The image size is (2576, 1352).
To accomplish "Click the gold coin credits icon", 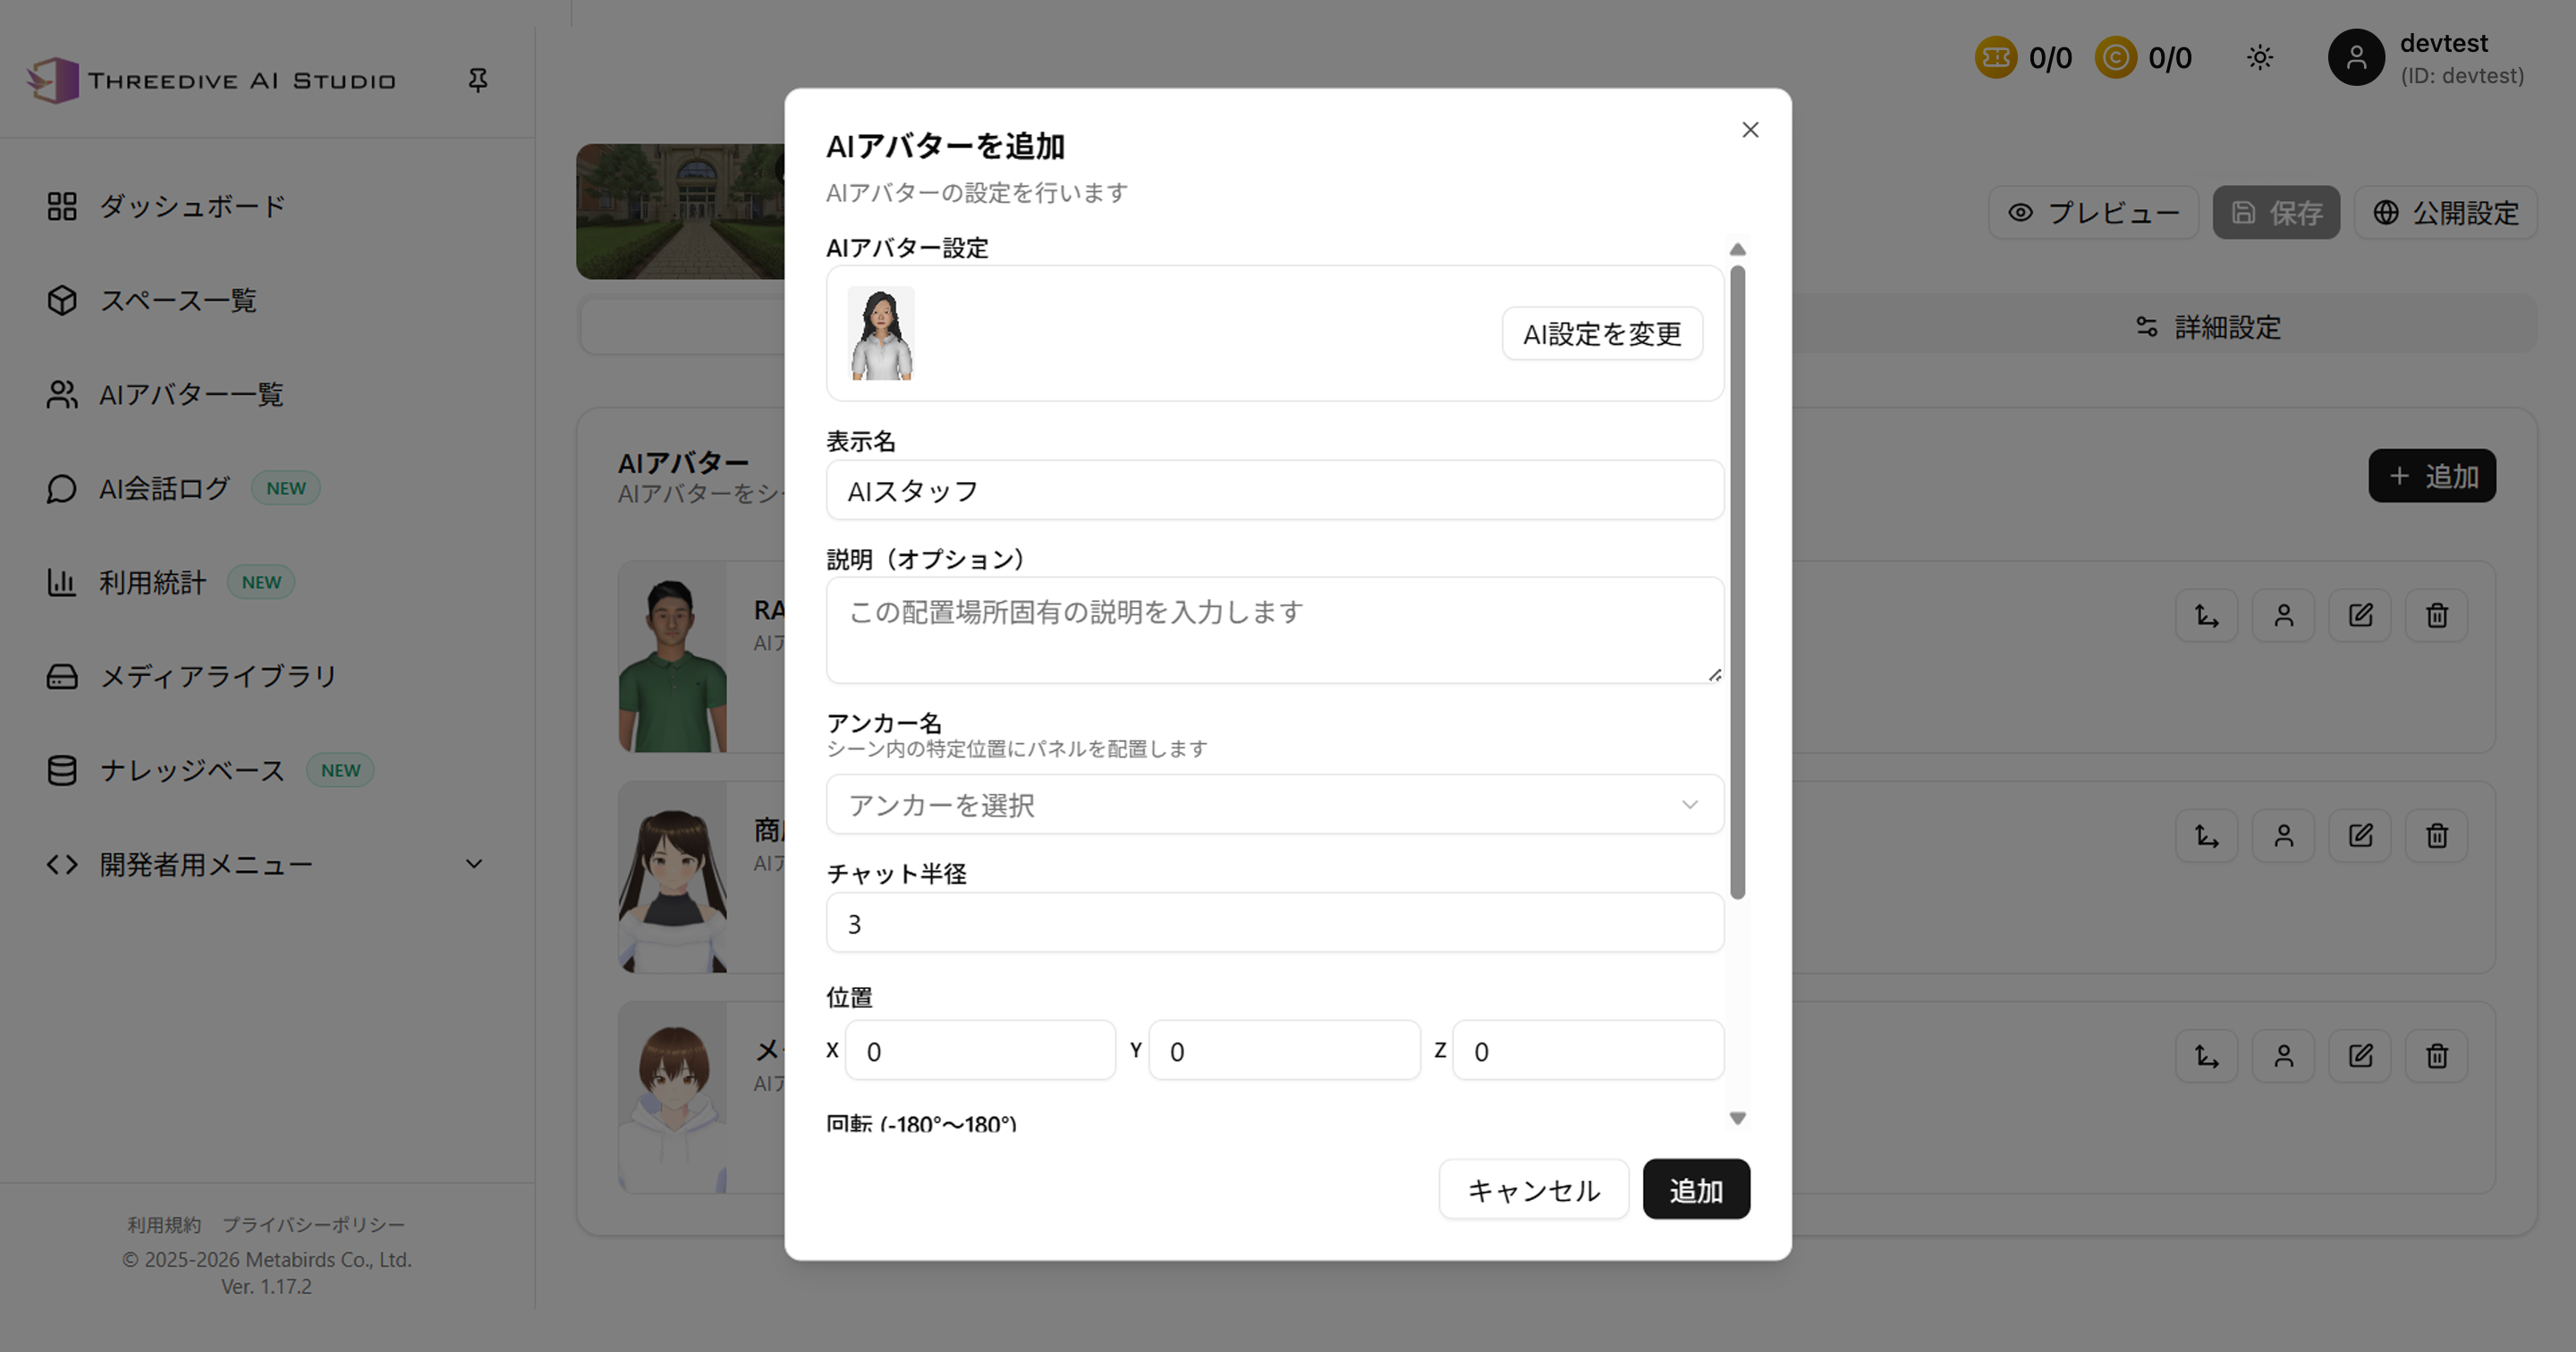I will coord(2116,58).
